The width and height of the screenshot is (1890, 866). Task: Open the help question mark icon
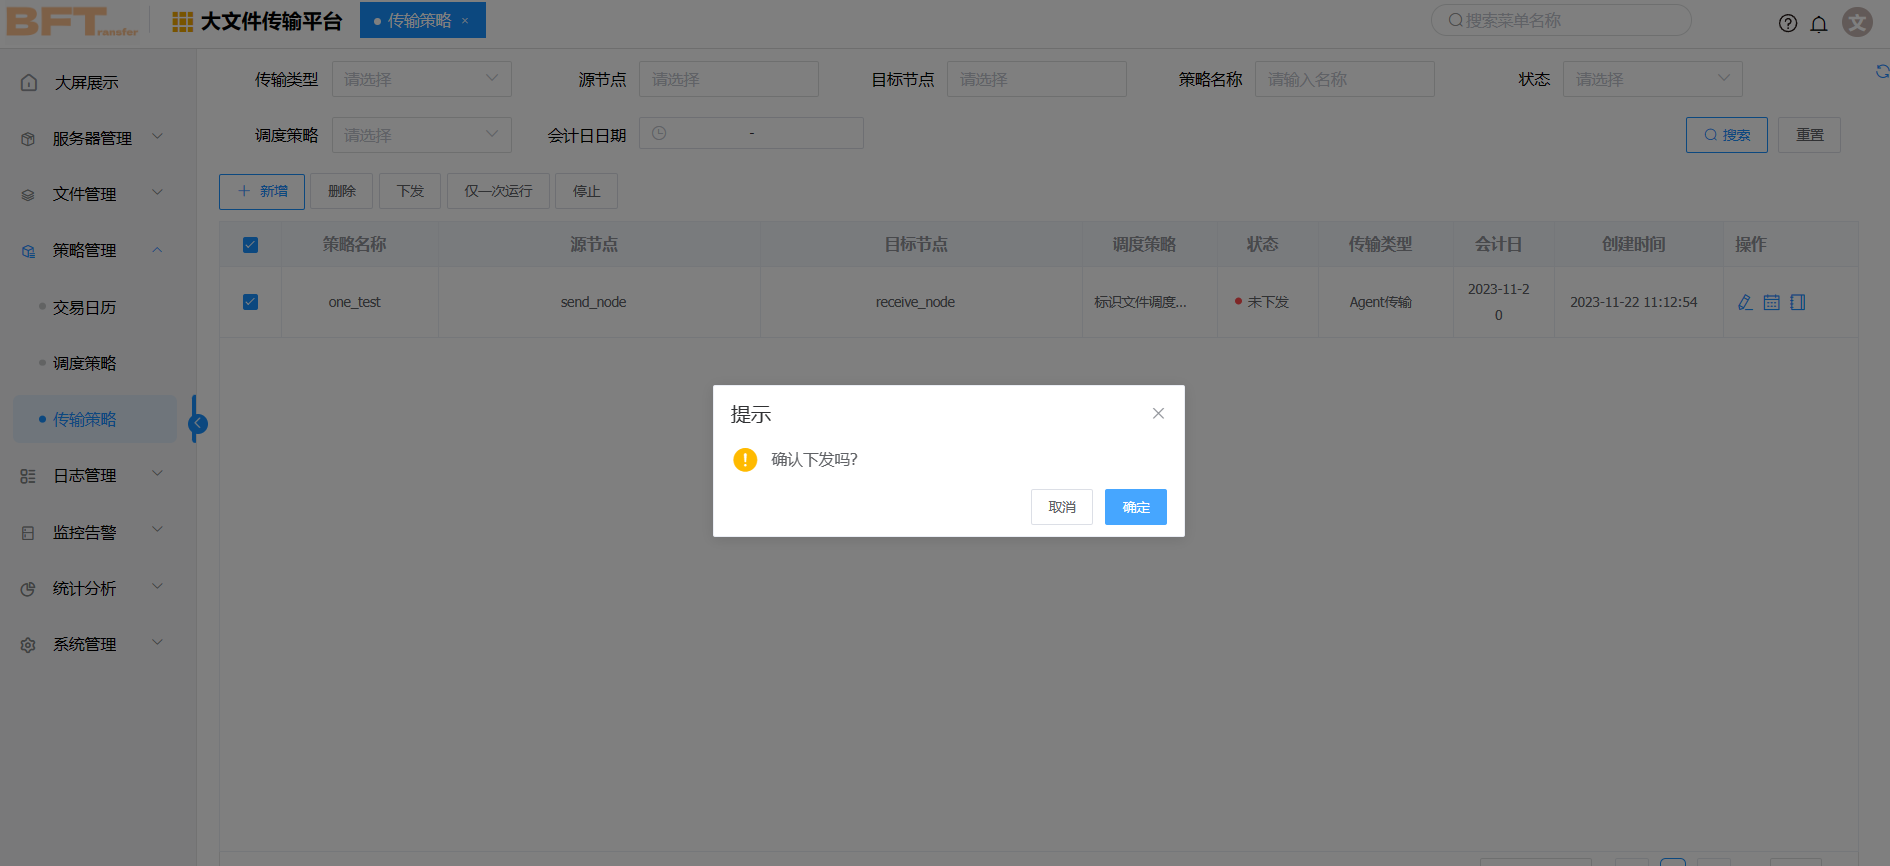1788,23
